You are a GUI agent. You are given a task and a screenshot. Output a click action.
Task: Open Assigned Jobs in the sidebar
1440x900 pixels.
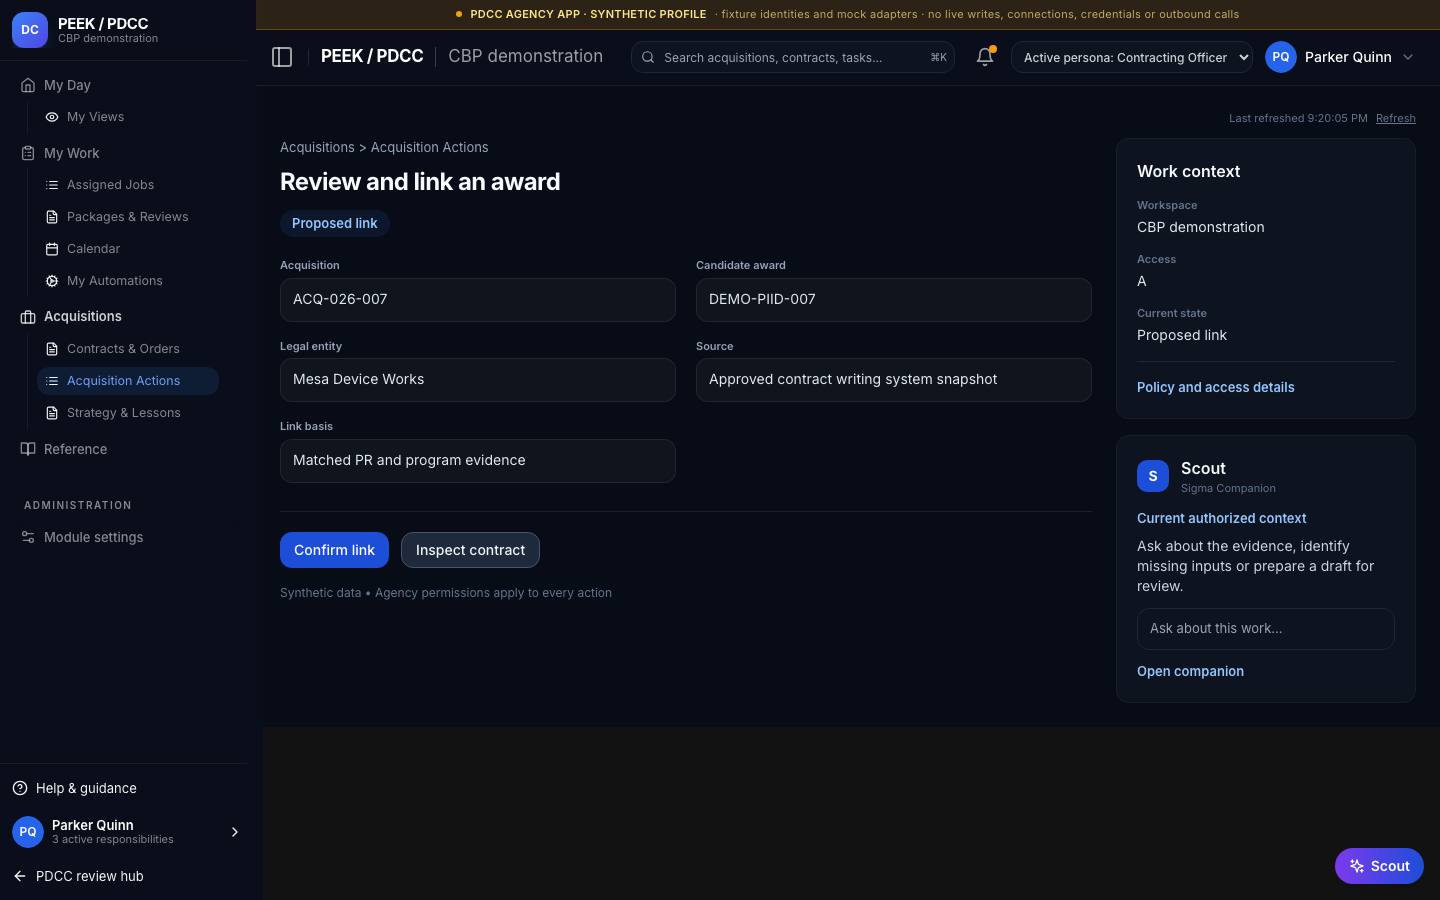tap(128, 185)
